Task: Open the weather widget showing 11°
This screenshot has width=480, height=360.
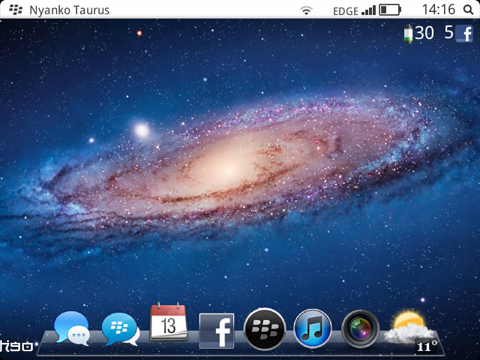Action: [x=411, y=332]
